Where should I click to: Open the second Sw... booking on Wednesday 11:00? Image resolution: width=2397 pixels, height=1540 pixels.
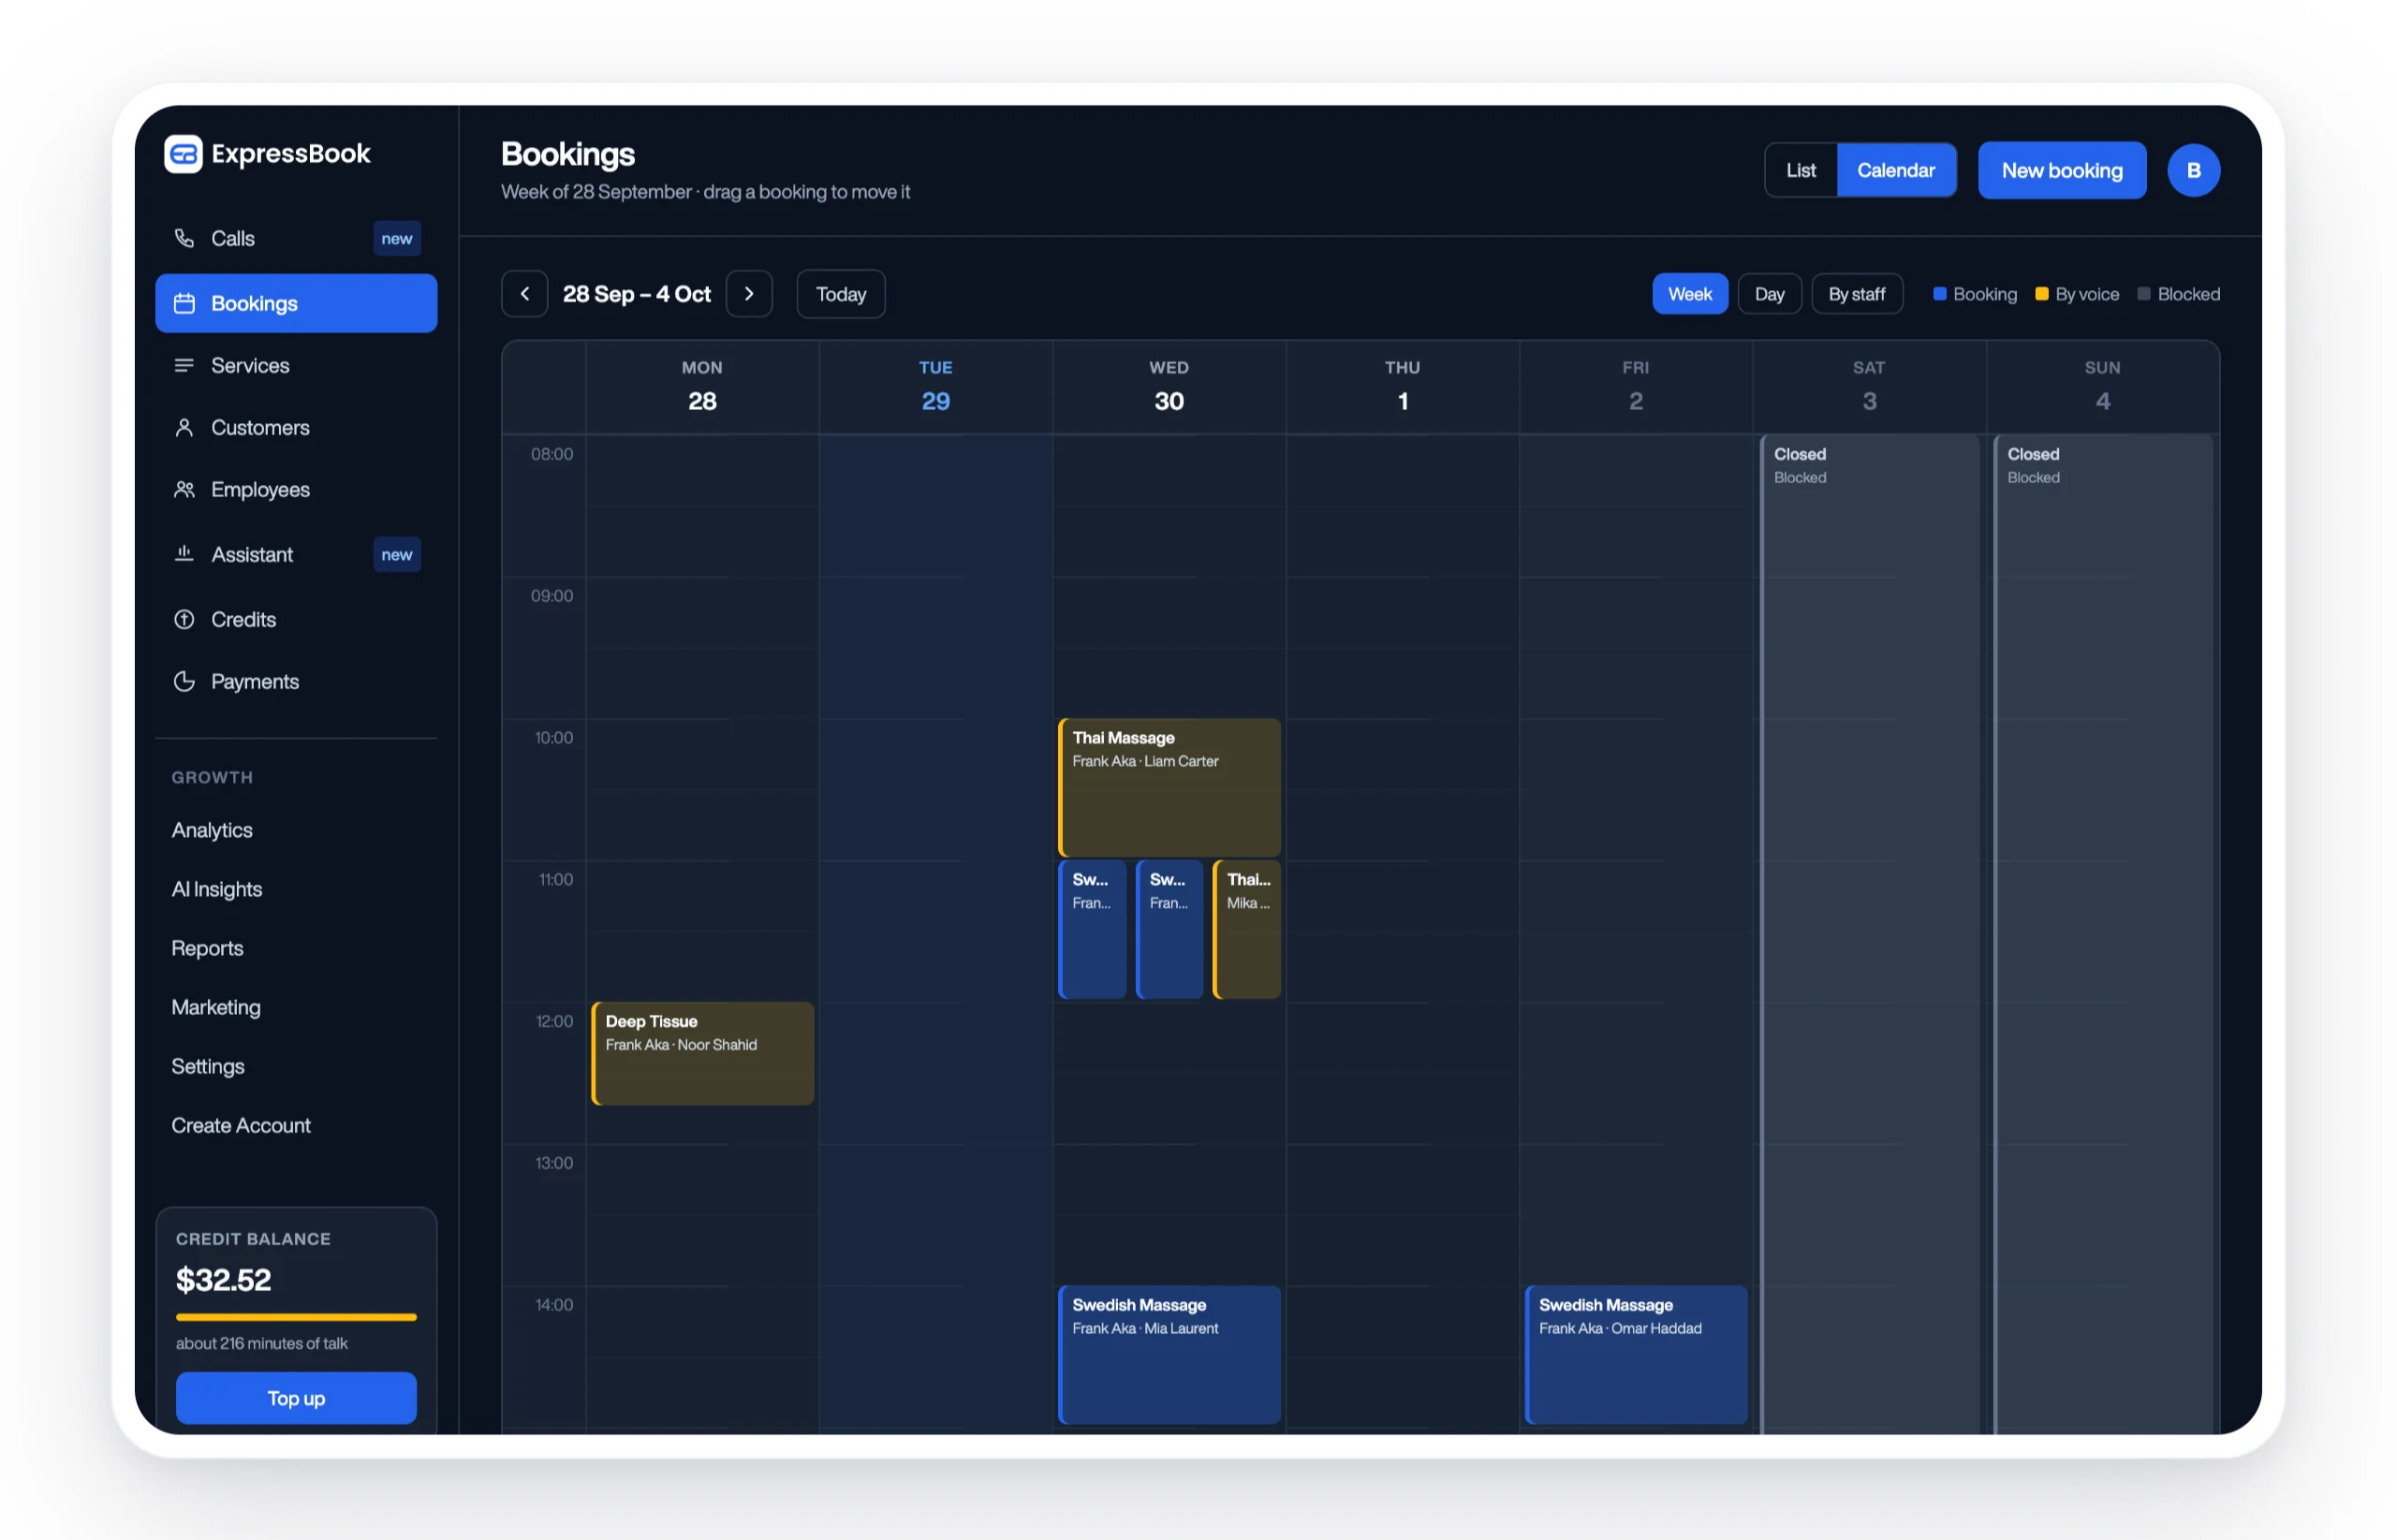(1169, 929)
